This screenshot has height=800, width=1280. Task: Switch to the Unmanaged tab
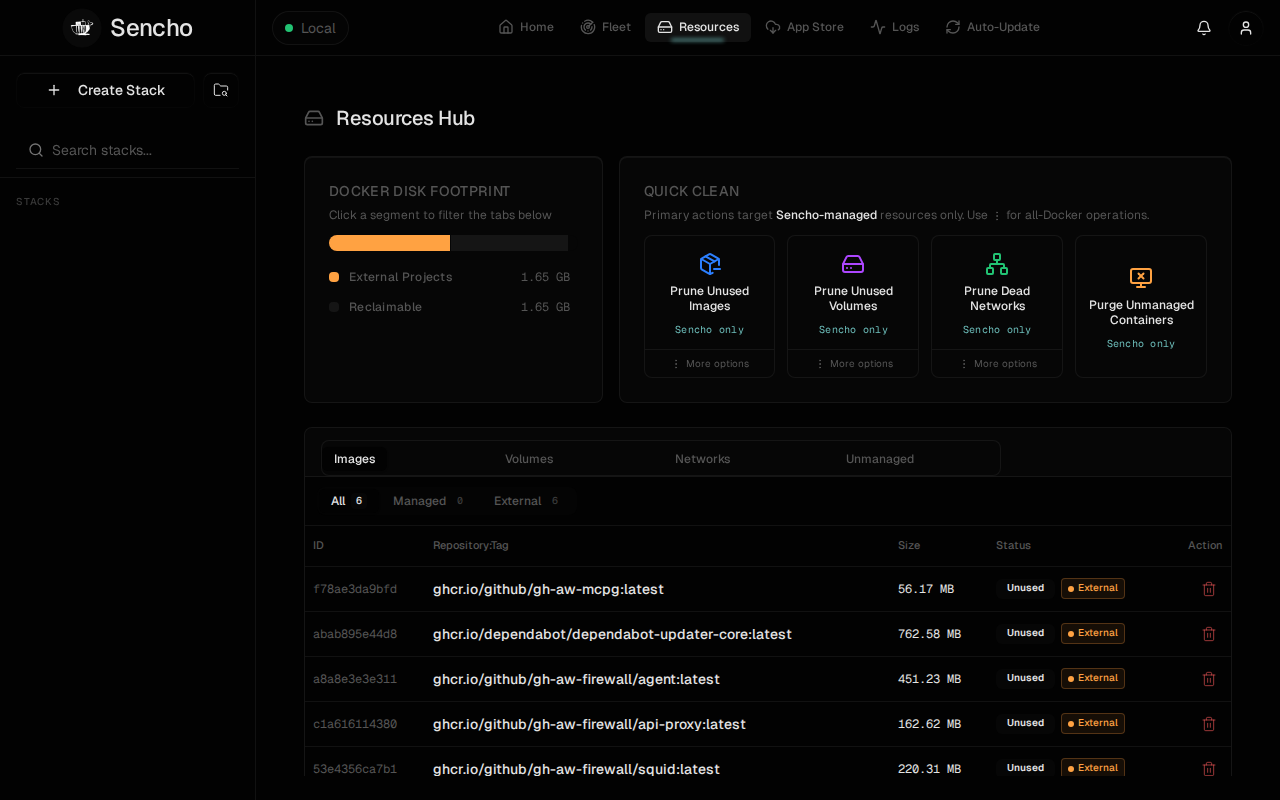click(880, 459)
